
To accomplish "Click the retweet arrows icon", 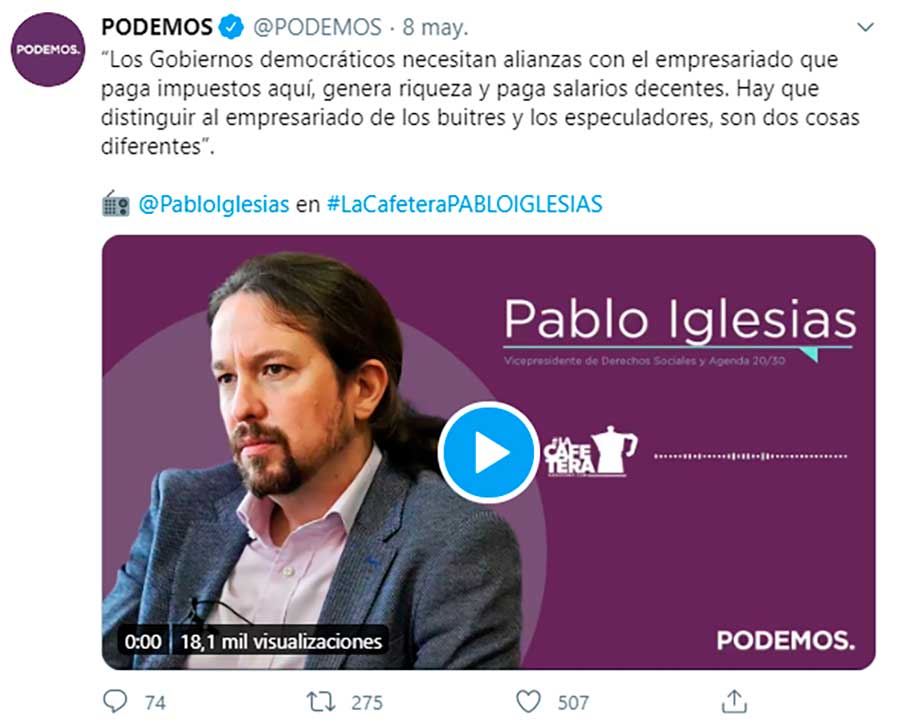I will point(321,702).
